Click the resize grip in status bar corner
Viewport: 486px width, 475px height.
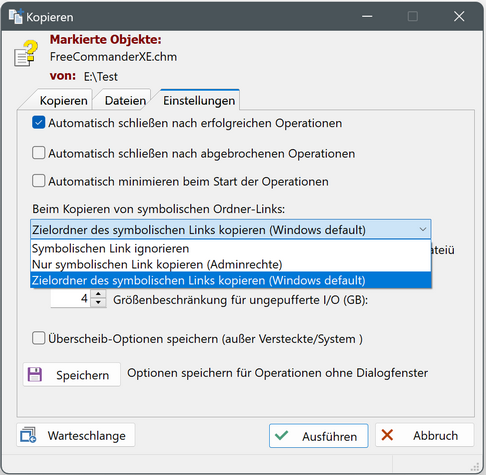click(x=475, y=466)
